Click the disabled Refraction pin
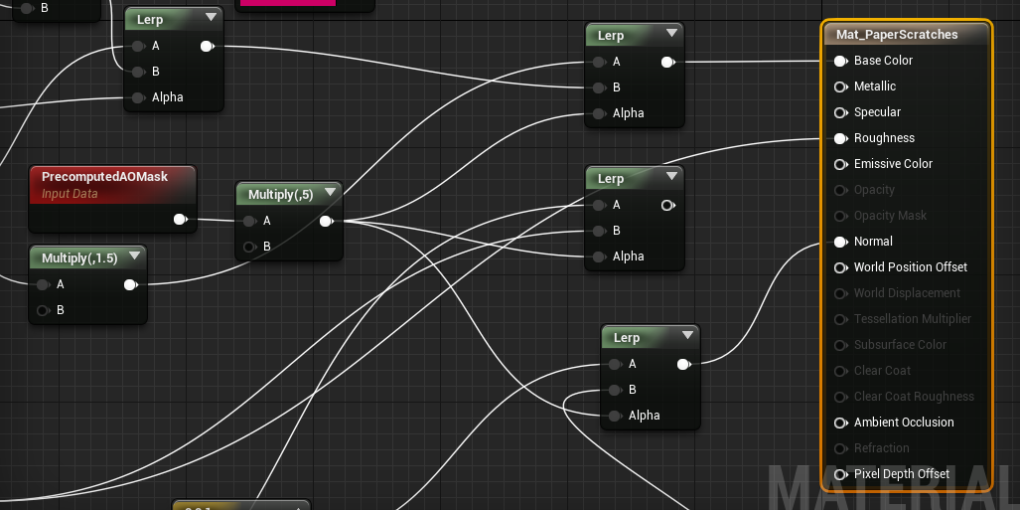 click(x=840, y=448)
